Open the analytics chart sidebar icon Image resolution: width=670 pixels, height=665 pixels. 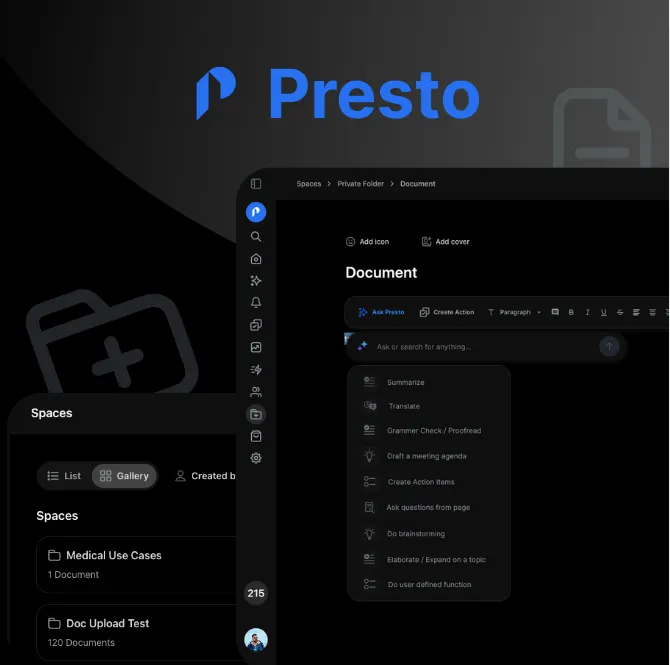256,347
